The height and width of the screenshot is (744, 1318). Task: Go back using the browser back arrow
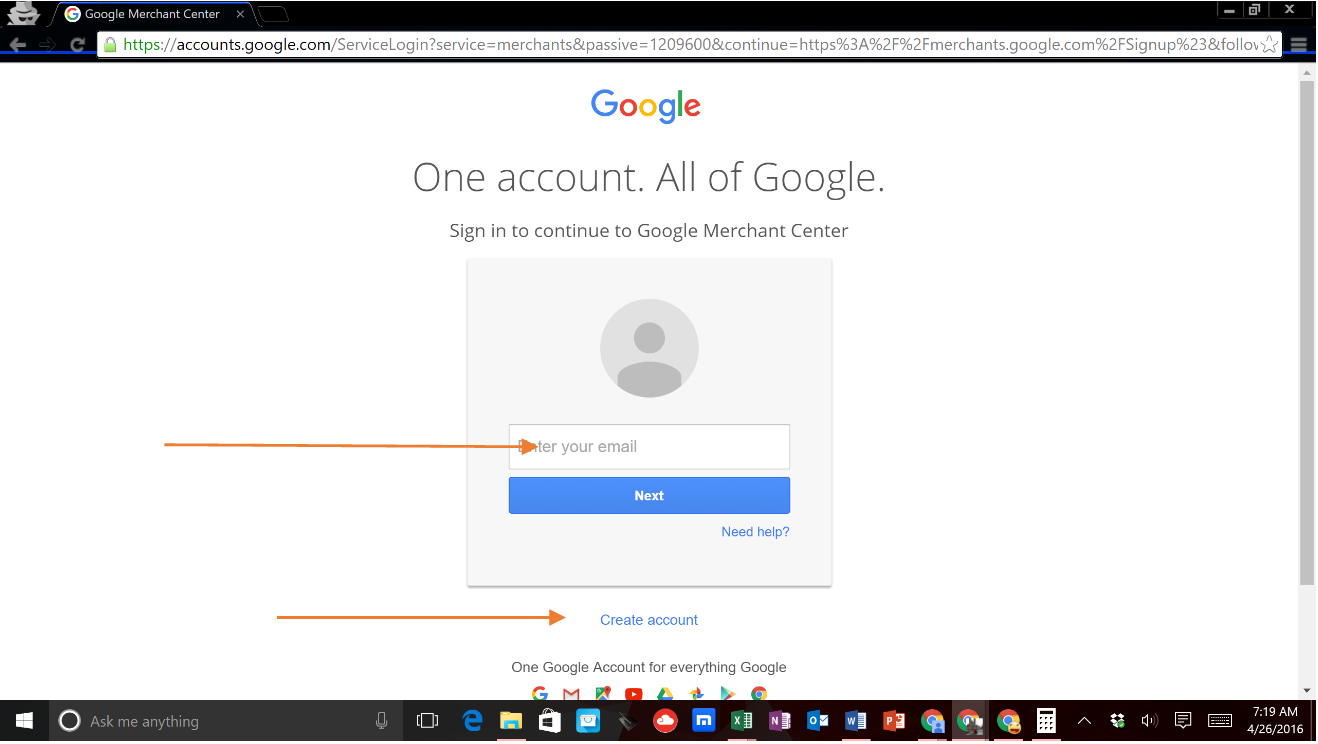pyautogui.click(x=17, y=45)
